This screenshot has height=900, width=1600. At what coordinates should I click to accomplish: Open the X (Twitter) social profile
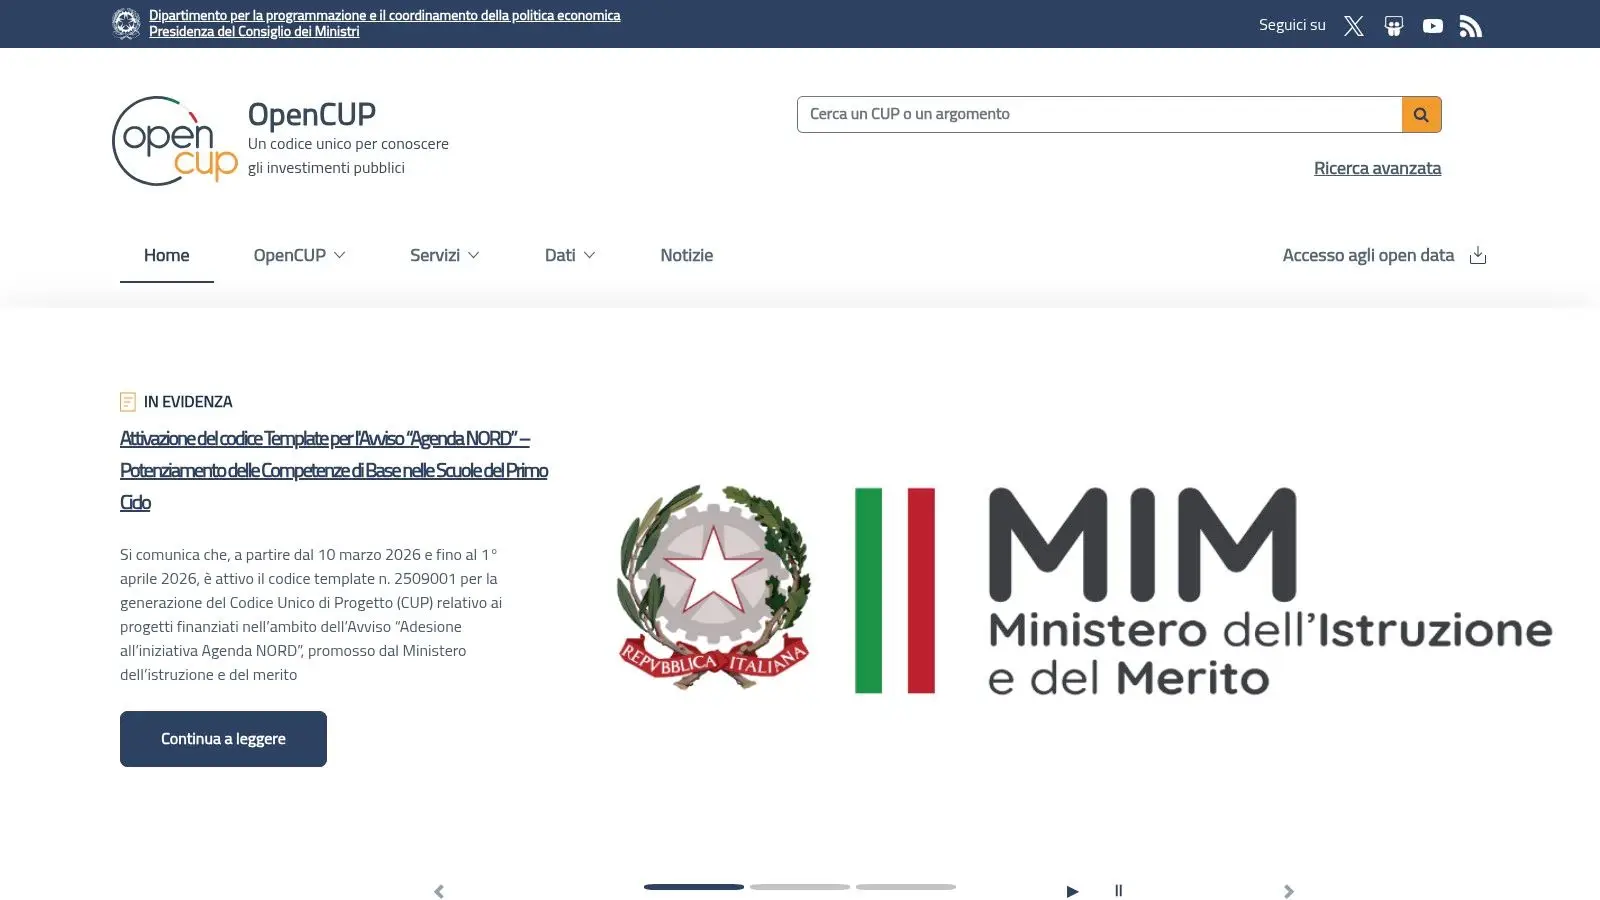coord(1353,25)
